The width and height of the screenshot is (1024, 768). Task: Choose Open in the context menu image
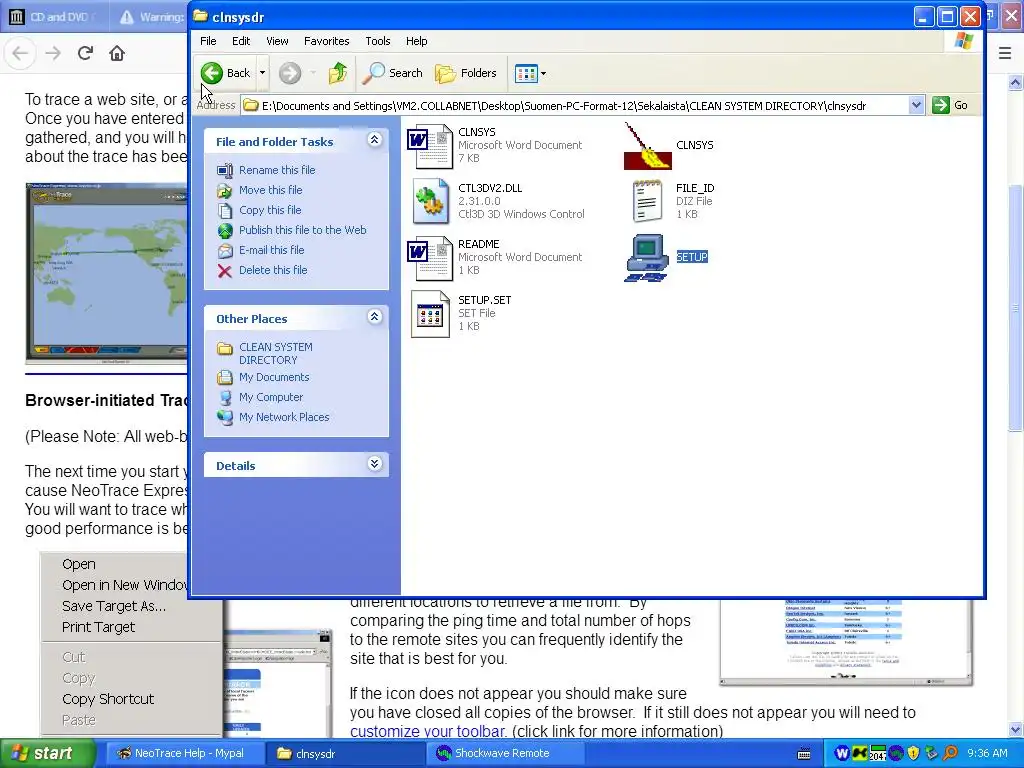click(78, 564)
